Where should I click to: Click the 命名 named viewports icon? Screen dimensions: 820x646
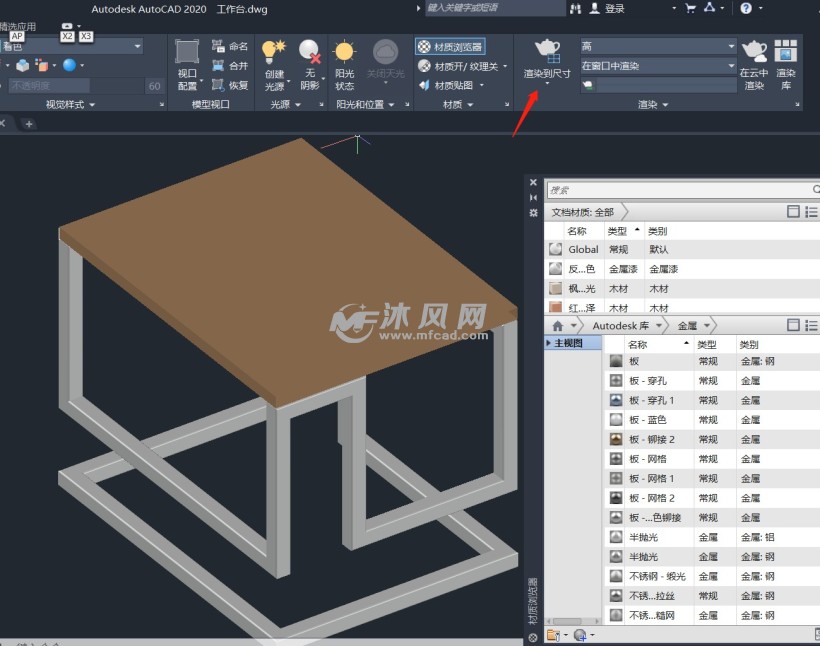[218, 46]
